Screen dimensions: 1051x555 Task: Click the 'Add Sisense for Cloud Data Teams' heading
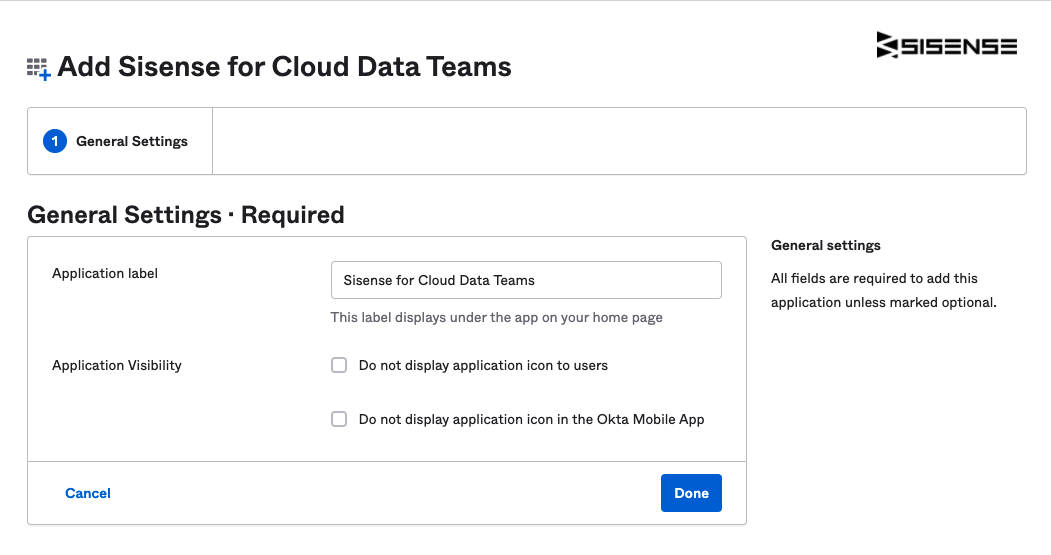(x=284, y=67)
